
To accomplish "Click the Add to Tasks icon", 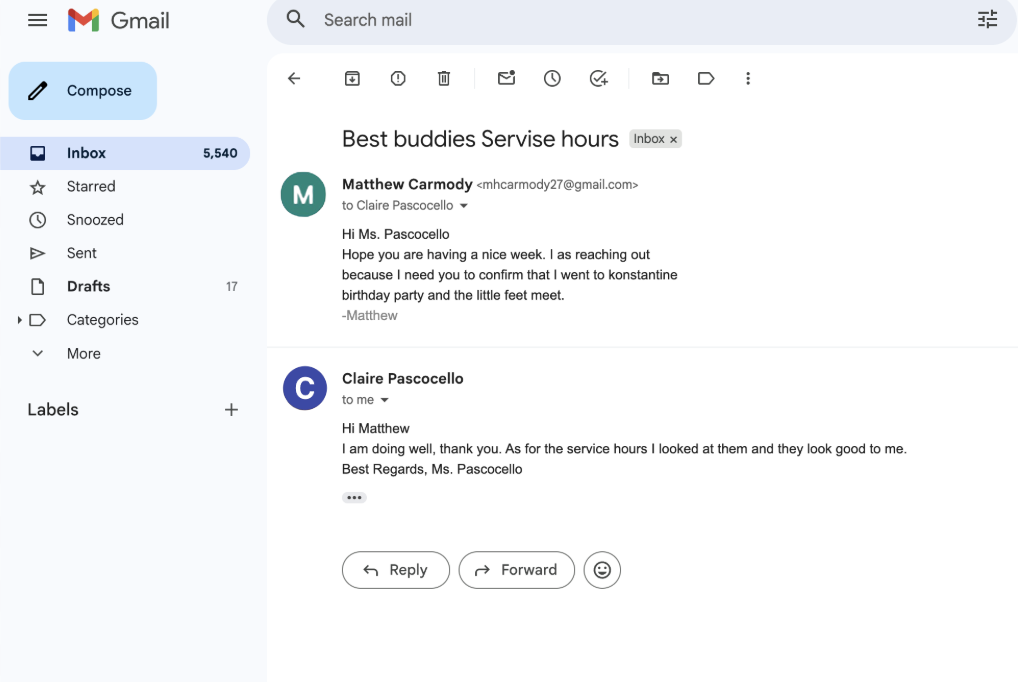I will (x=598, y=78).
